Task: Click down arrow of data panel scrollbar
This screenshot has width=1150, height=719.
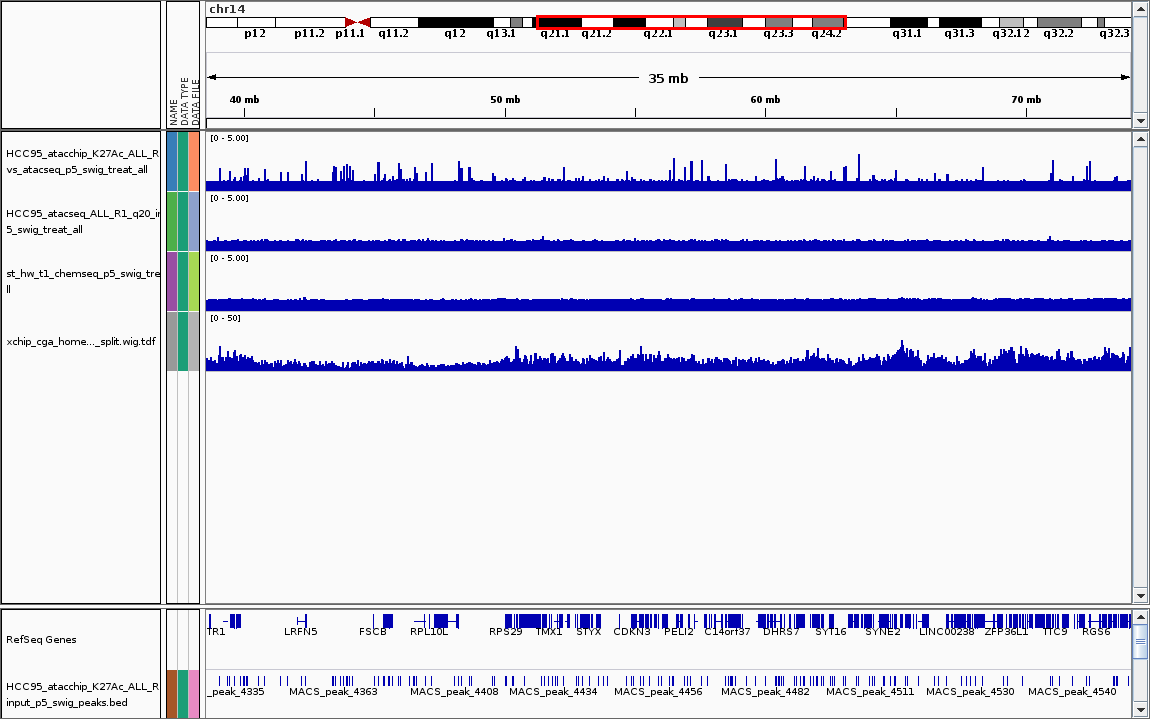Action: point(1140,596)
